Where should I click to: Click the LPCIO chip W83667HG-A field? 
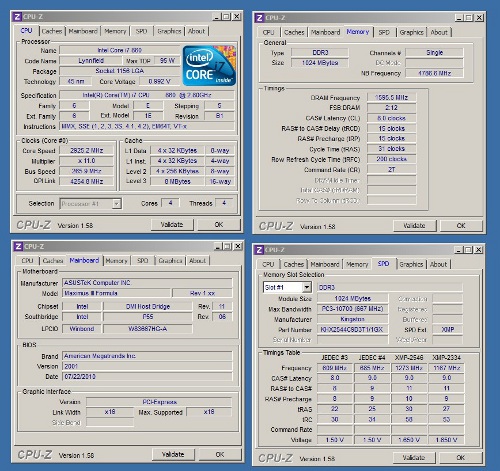click(148, 329)
